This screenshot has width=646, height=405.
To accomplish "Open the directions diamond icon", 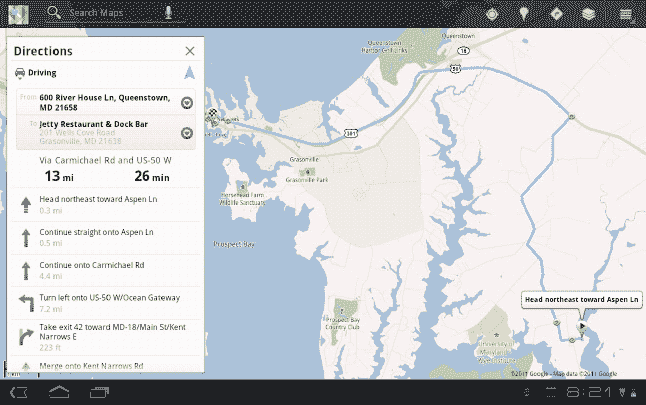I will pyautogui.click(x=556, y=14).
